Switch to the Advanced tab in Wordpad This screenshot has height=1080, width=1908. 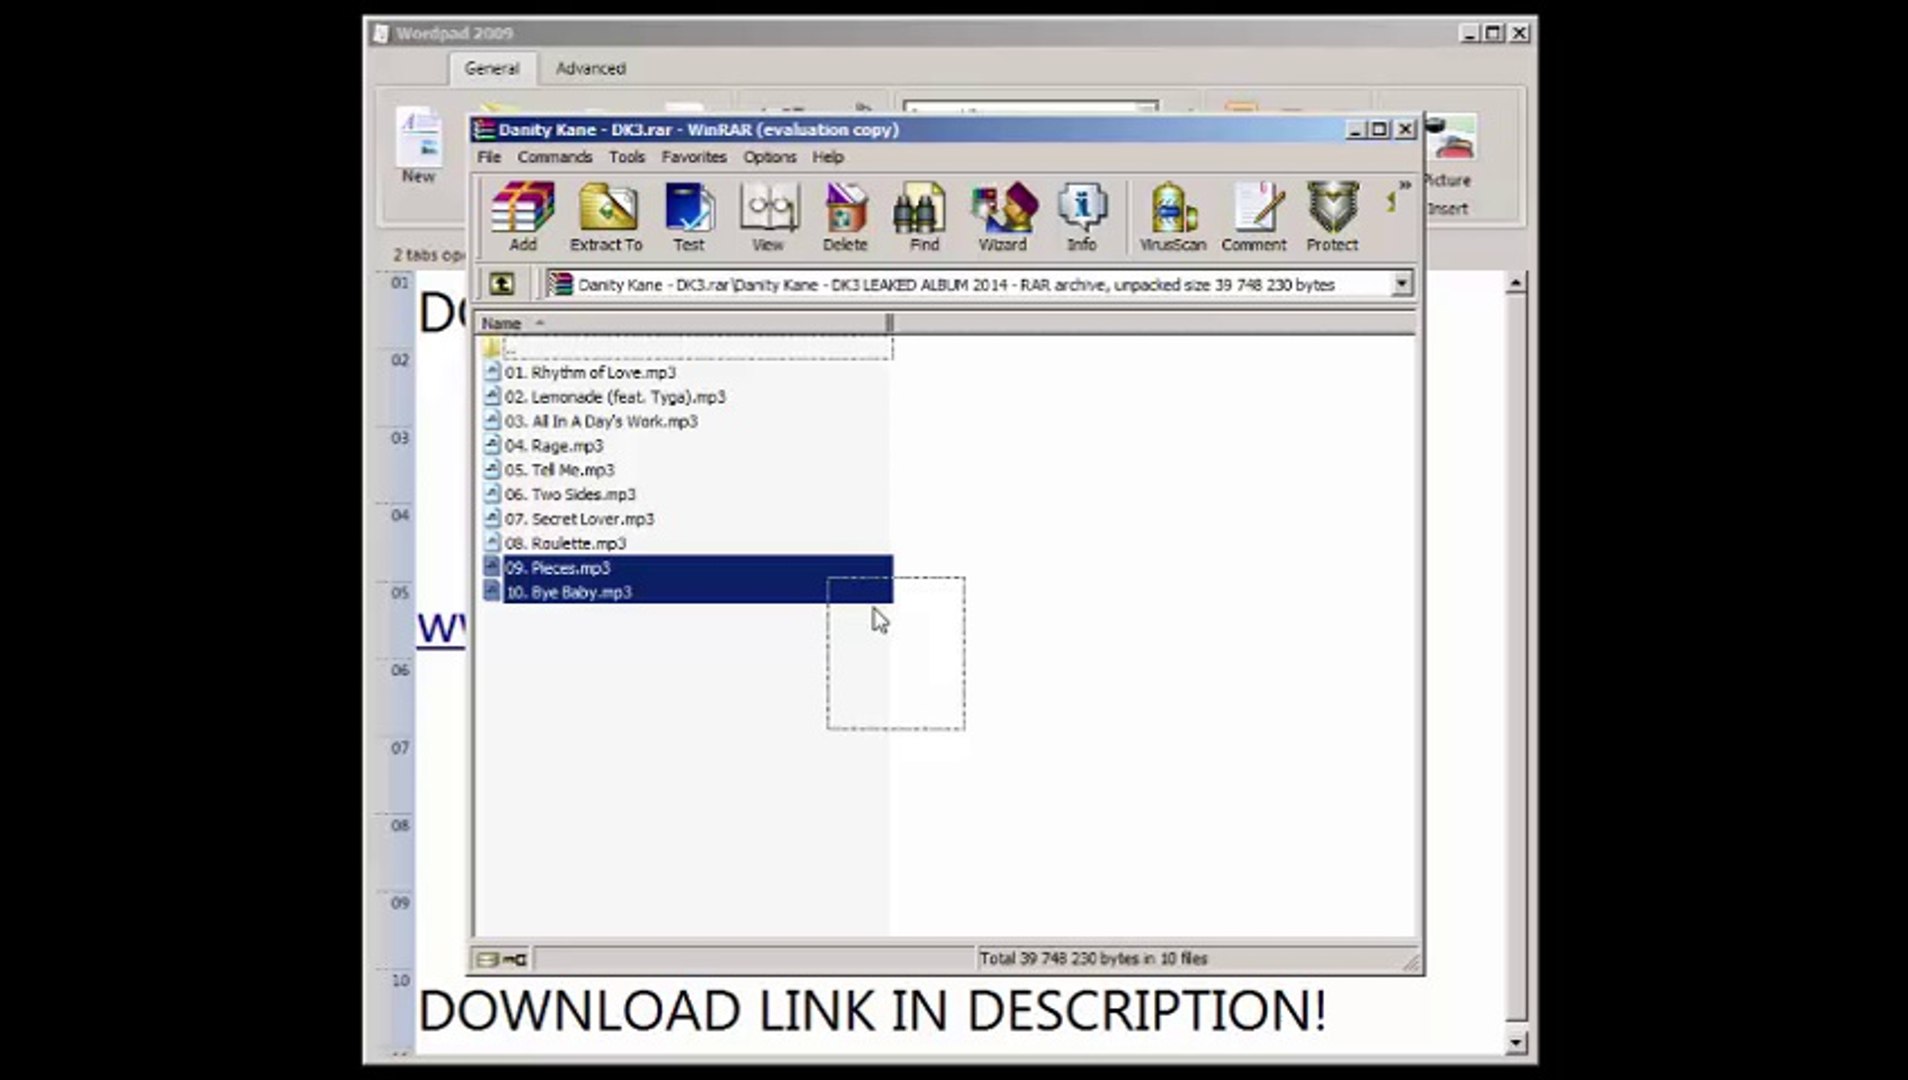coord(591,69)
